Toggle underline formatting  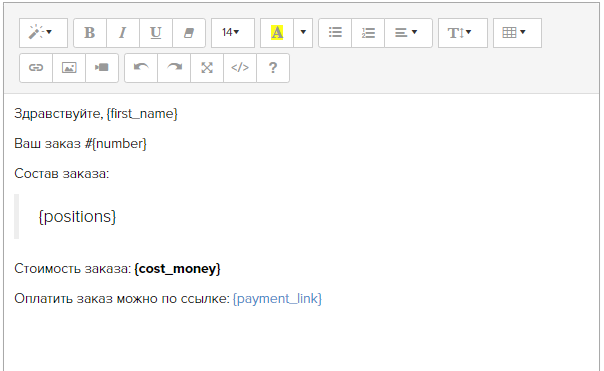tap(156, 33)
